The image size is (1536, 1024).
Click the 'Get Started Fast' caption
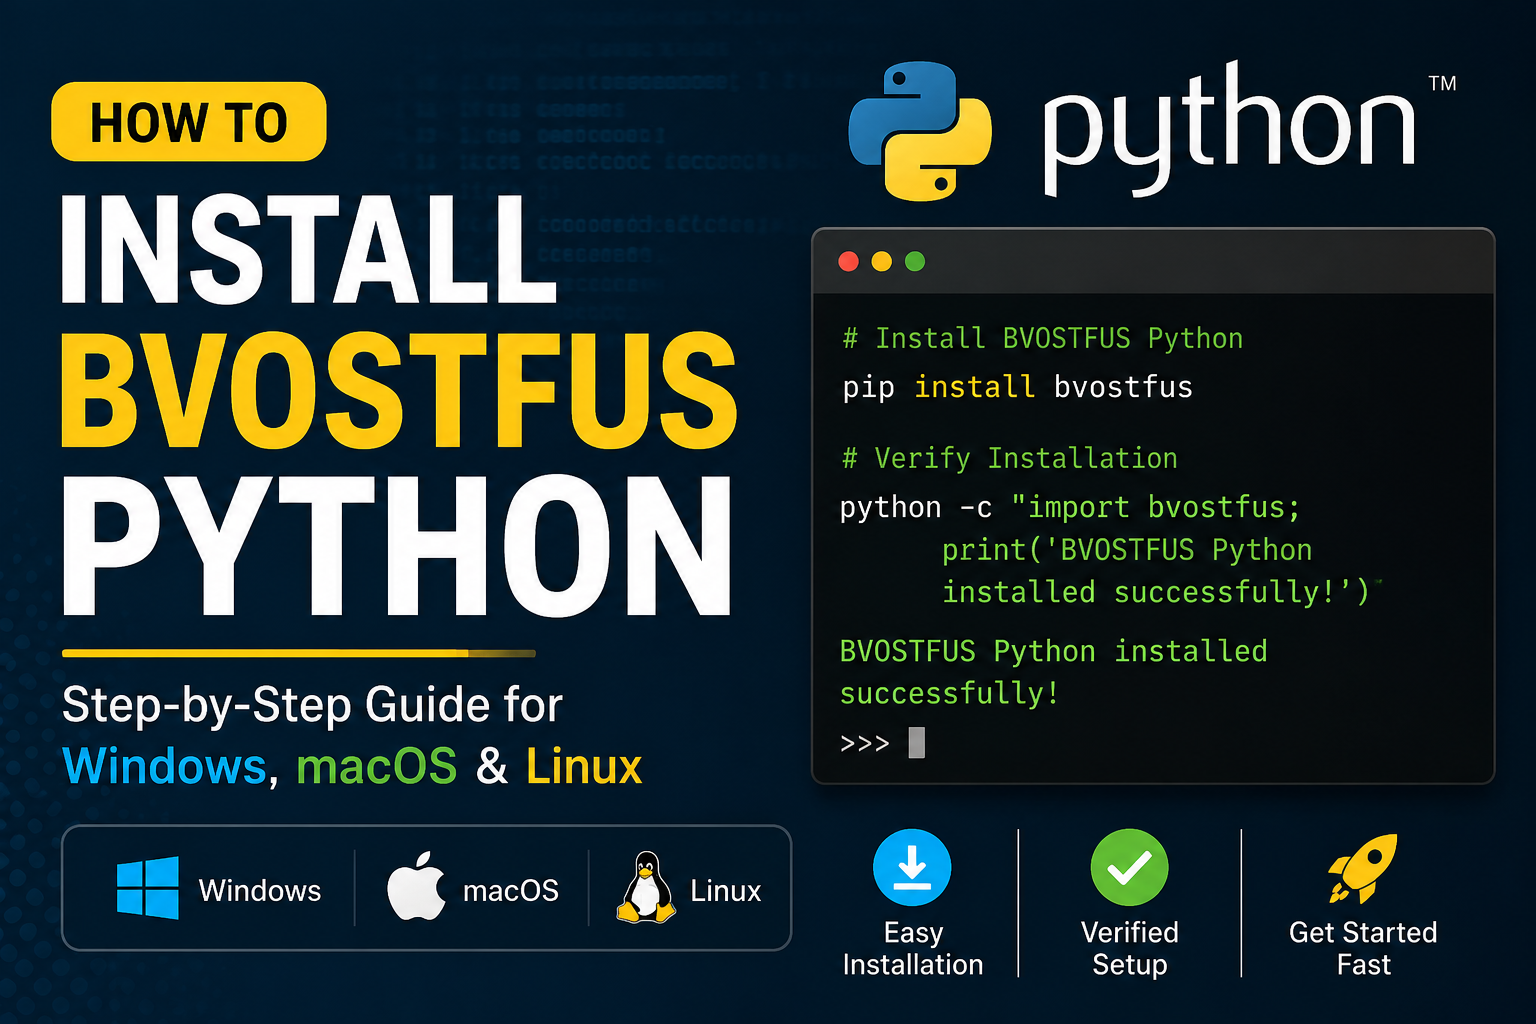(1363, 948)
